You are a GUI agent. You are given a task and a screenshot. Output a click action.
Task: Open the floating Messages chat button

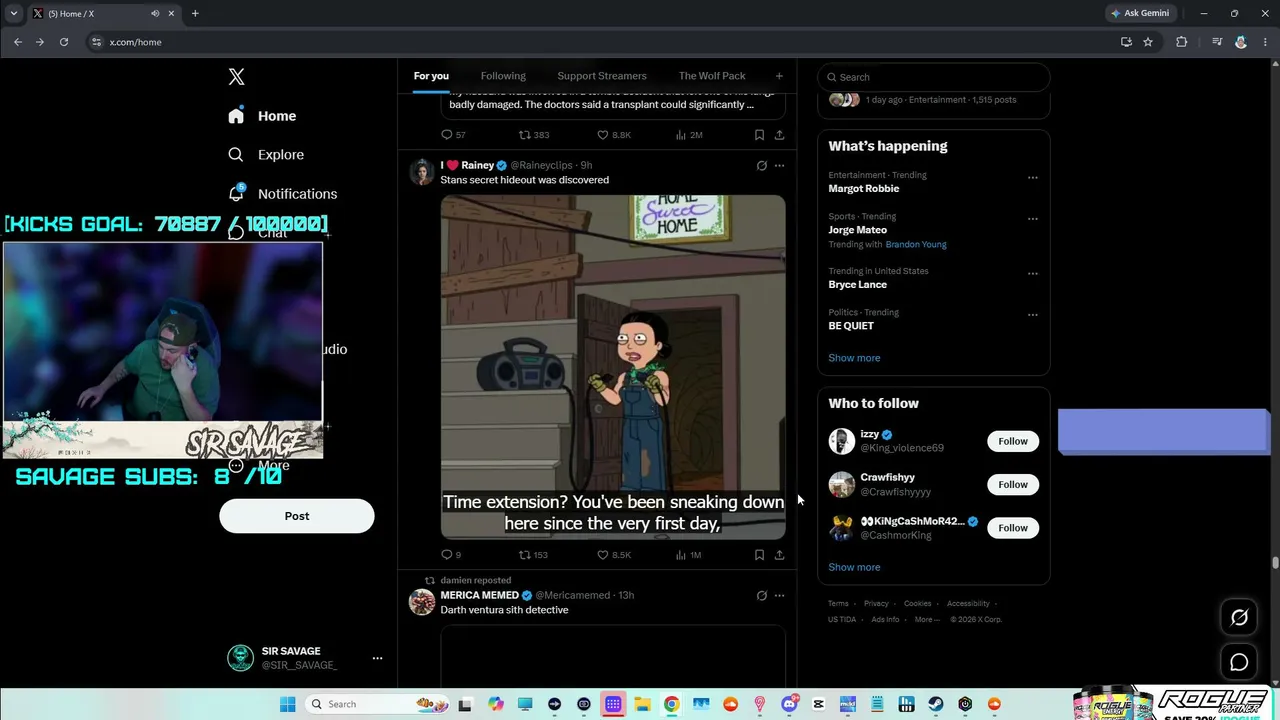(1239, 662)
